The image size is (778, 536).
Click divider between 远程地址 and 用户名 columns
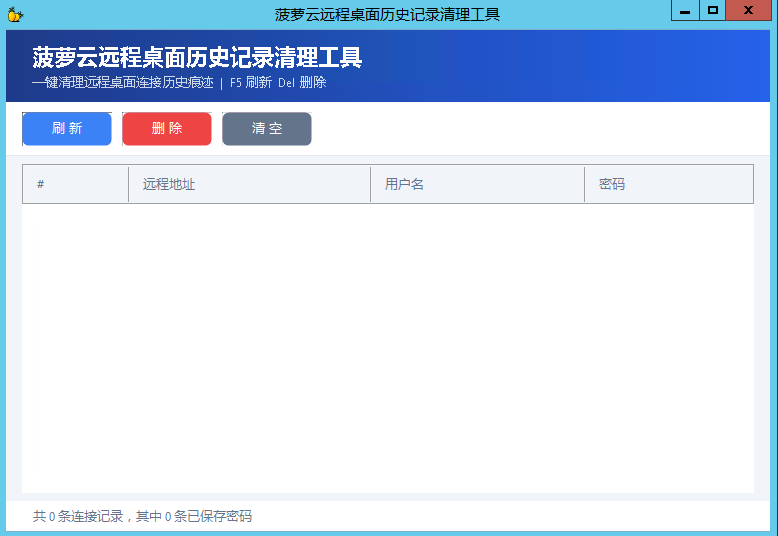click(x=371, y=184)
